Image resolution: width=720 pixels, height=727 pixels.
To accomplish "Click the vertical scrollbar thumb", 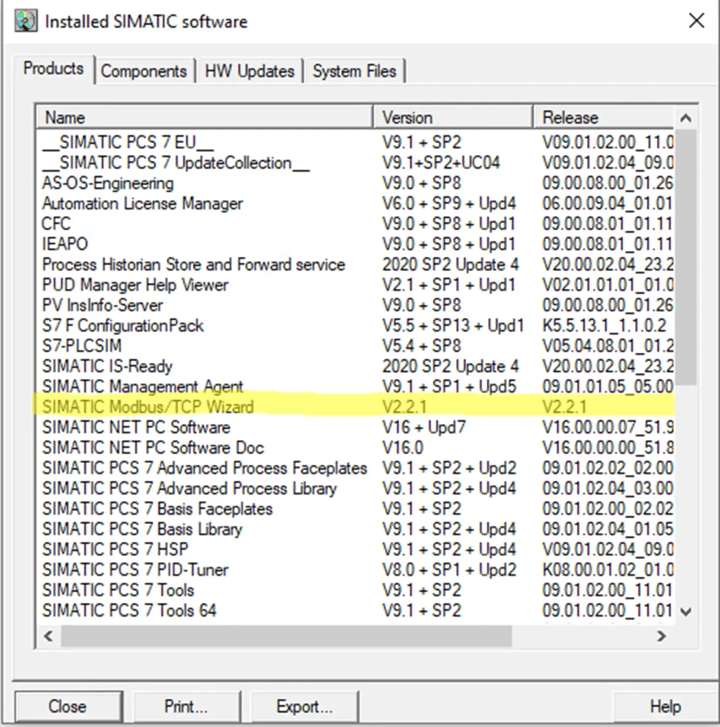I will pyautogui.click(x=686, y=257).
